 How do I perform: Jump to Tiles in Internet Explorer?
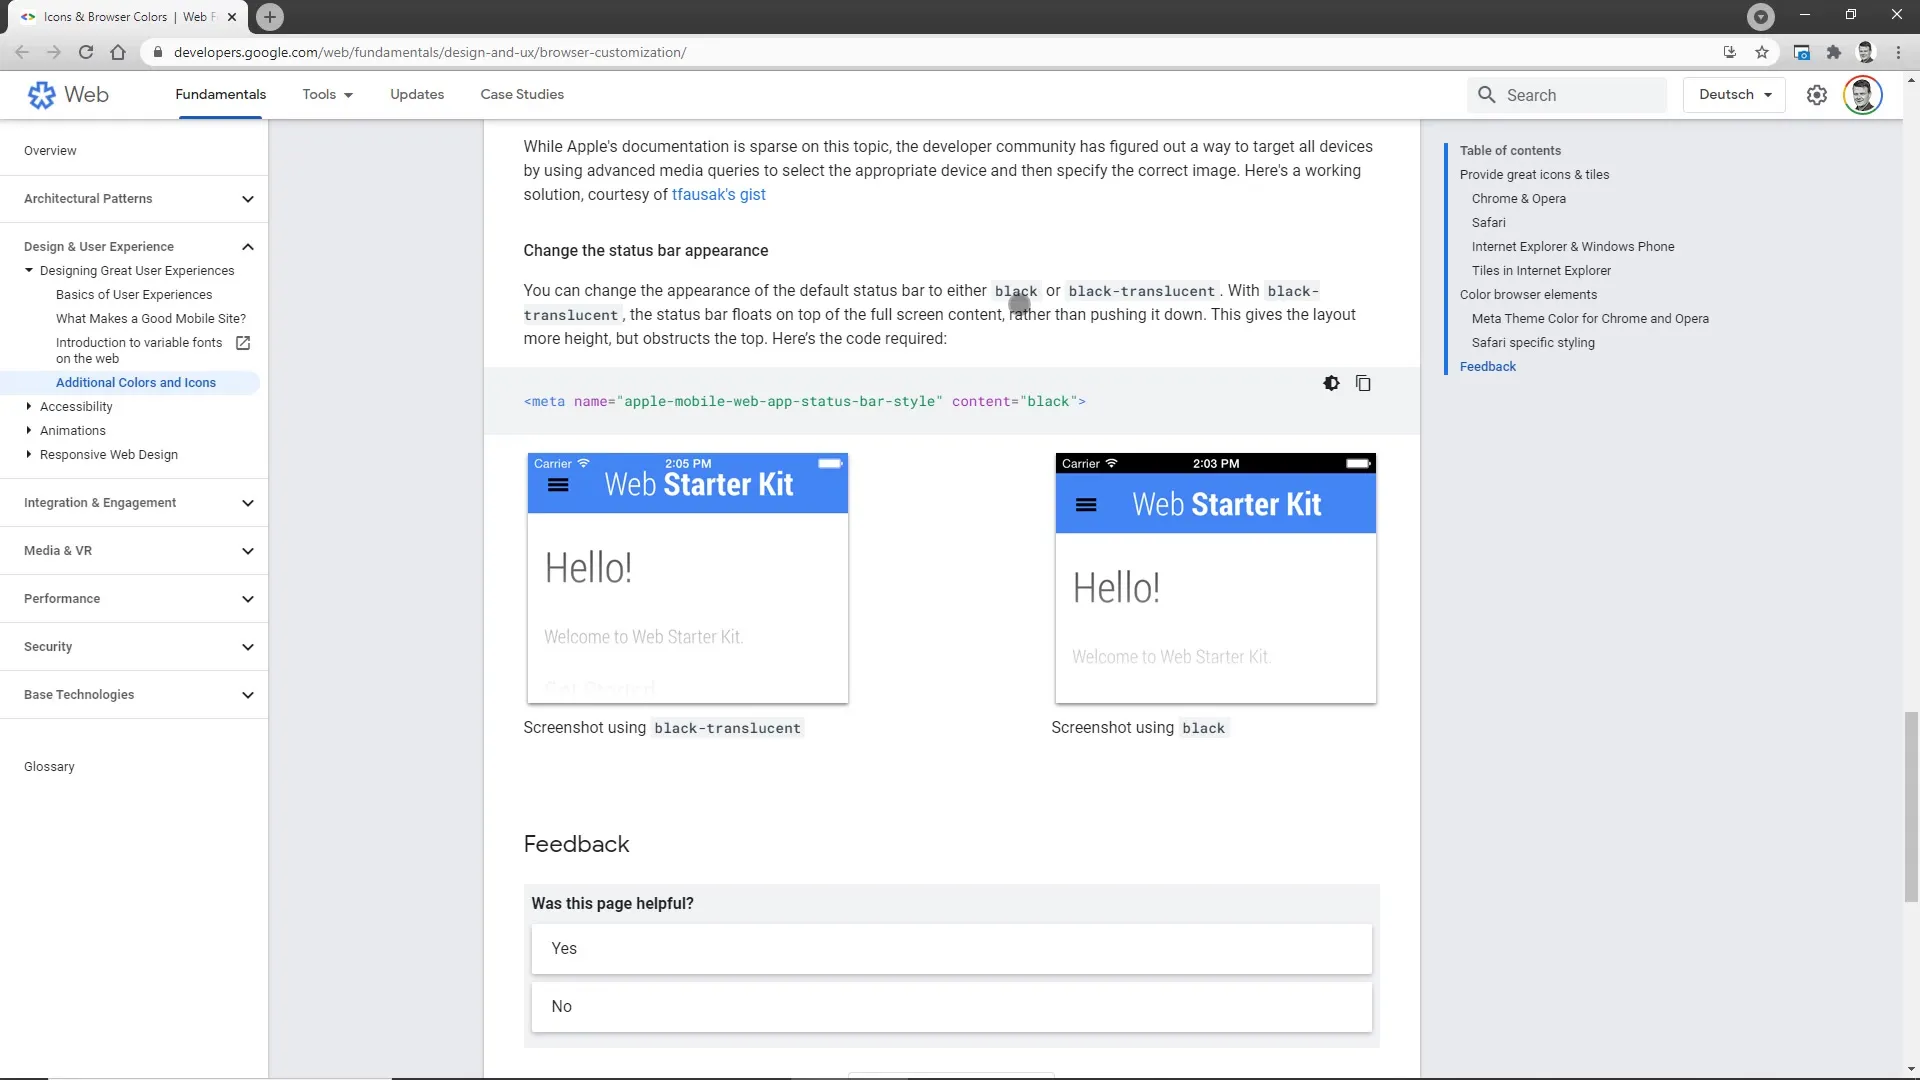1541,271
